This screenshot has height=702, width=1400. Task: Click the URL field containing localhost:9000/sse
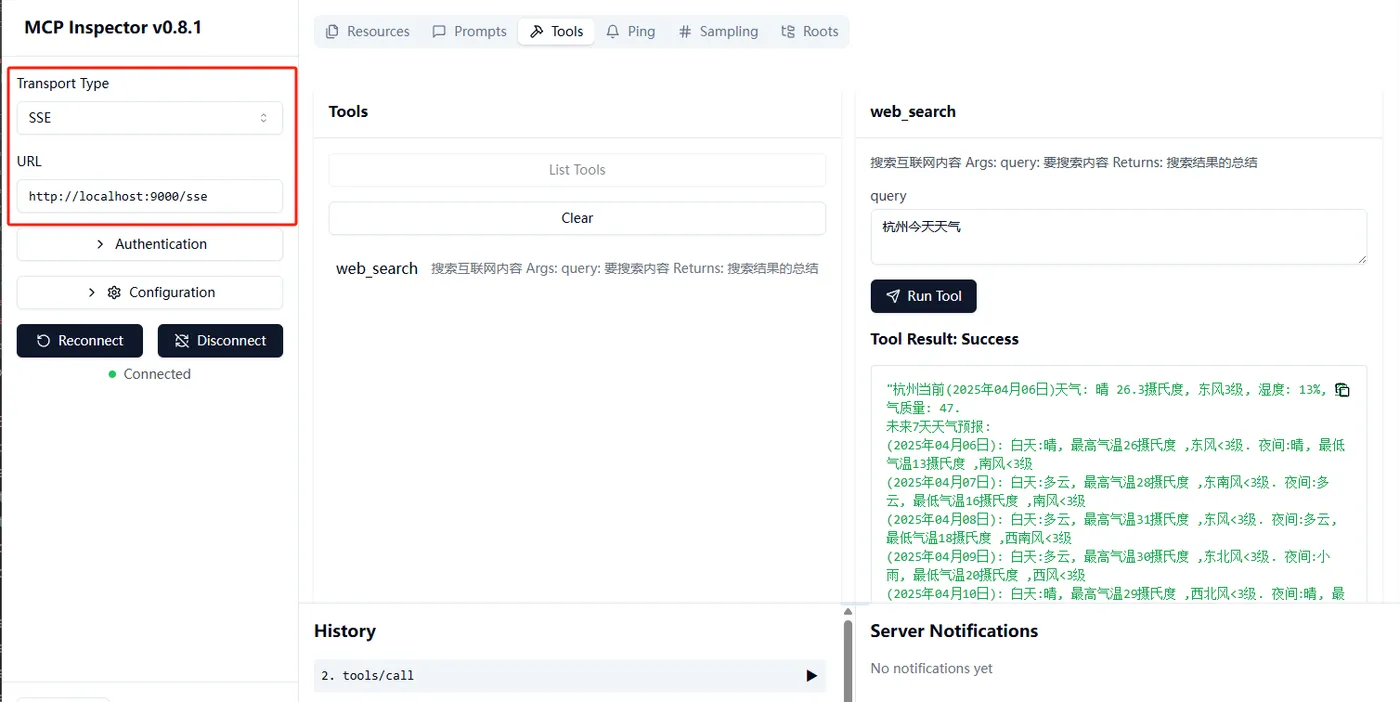coord(150,196)
